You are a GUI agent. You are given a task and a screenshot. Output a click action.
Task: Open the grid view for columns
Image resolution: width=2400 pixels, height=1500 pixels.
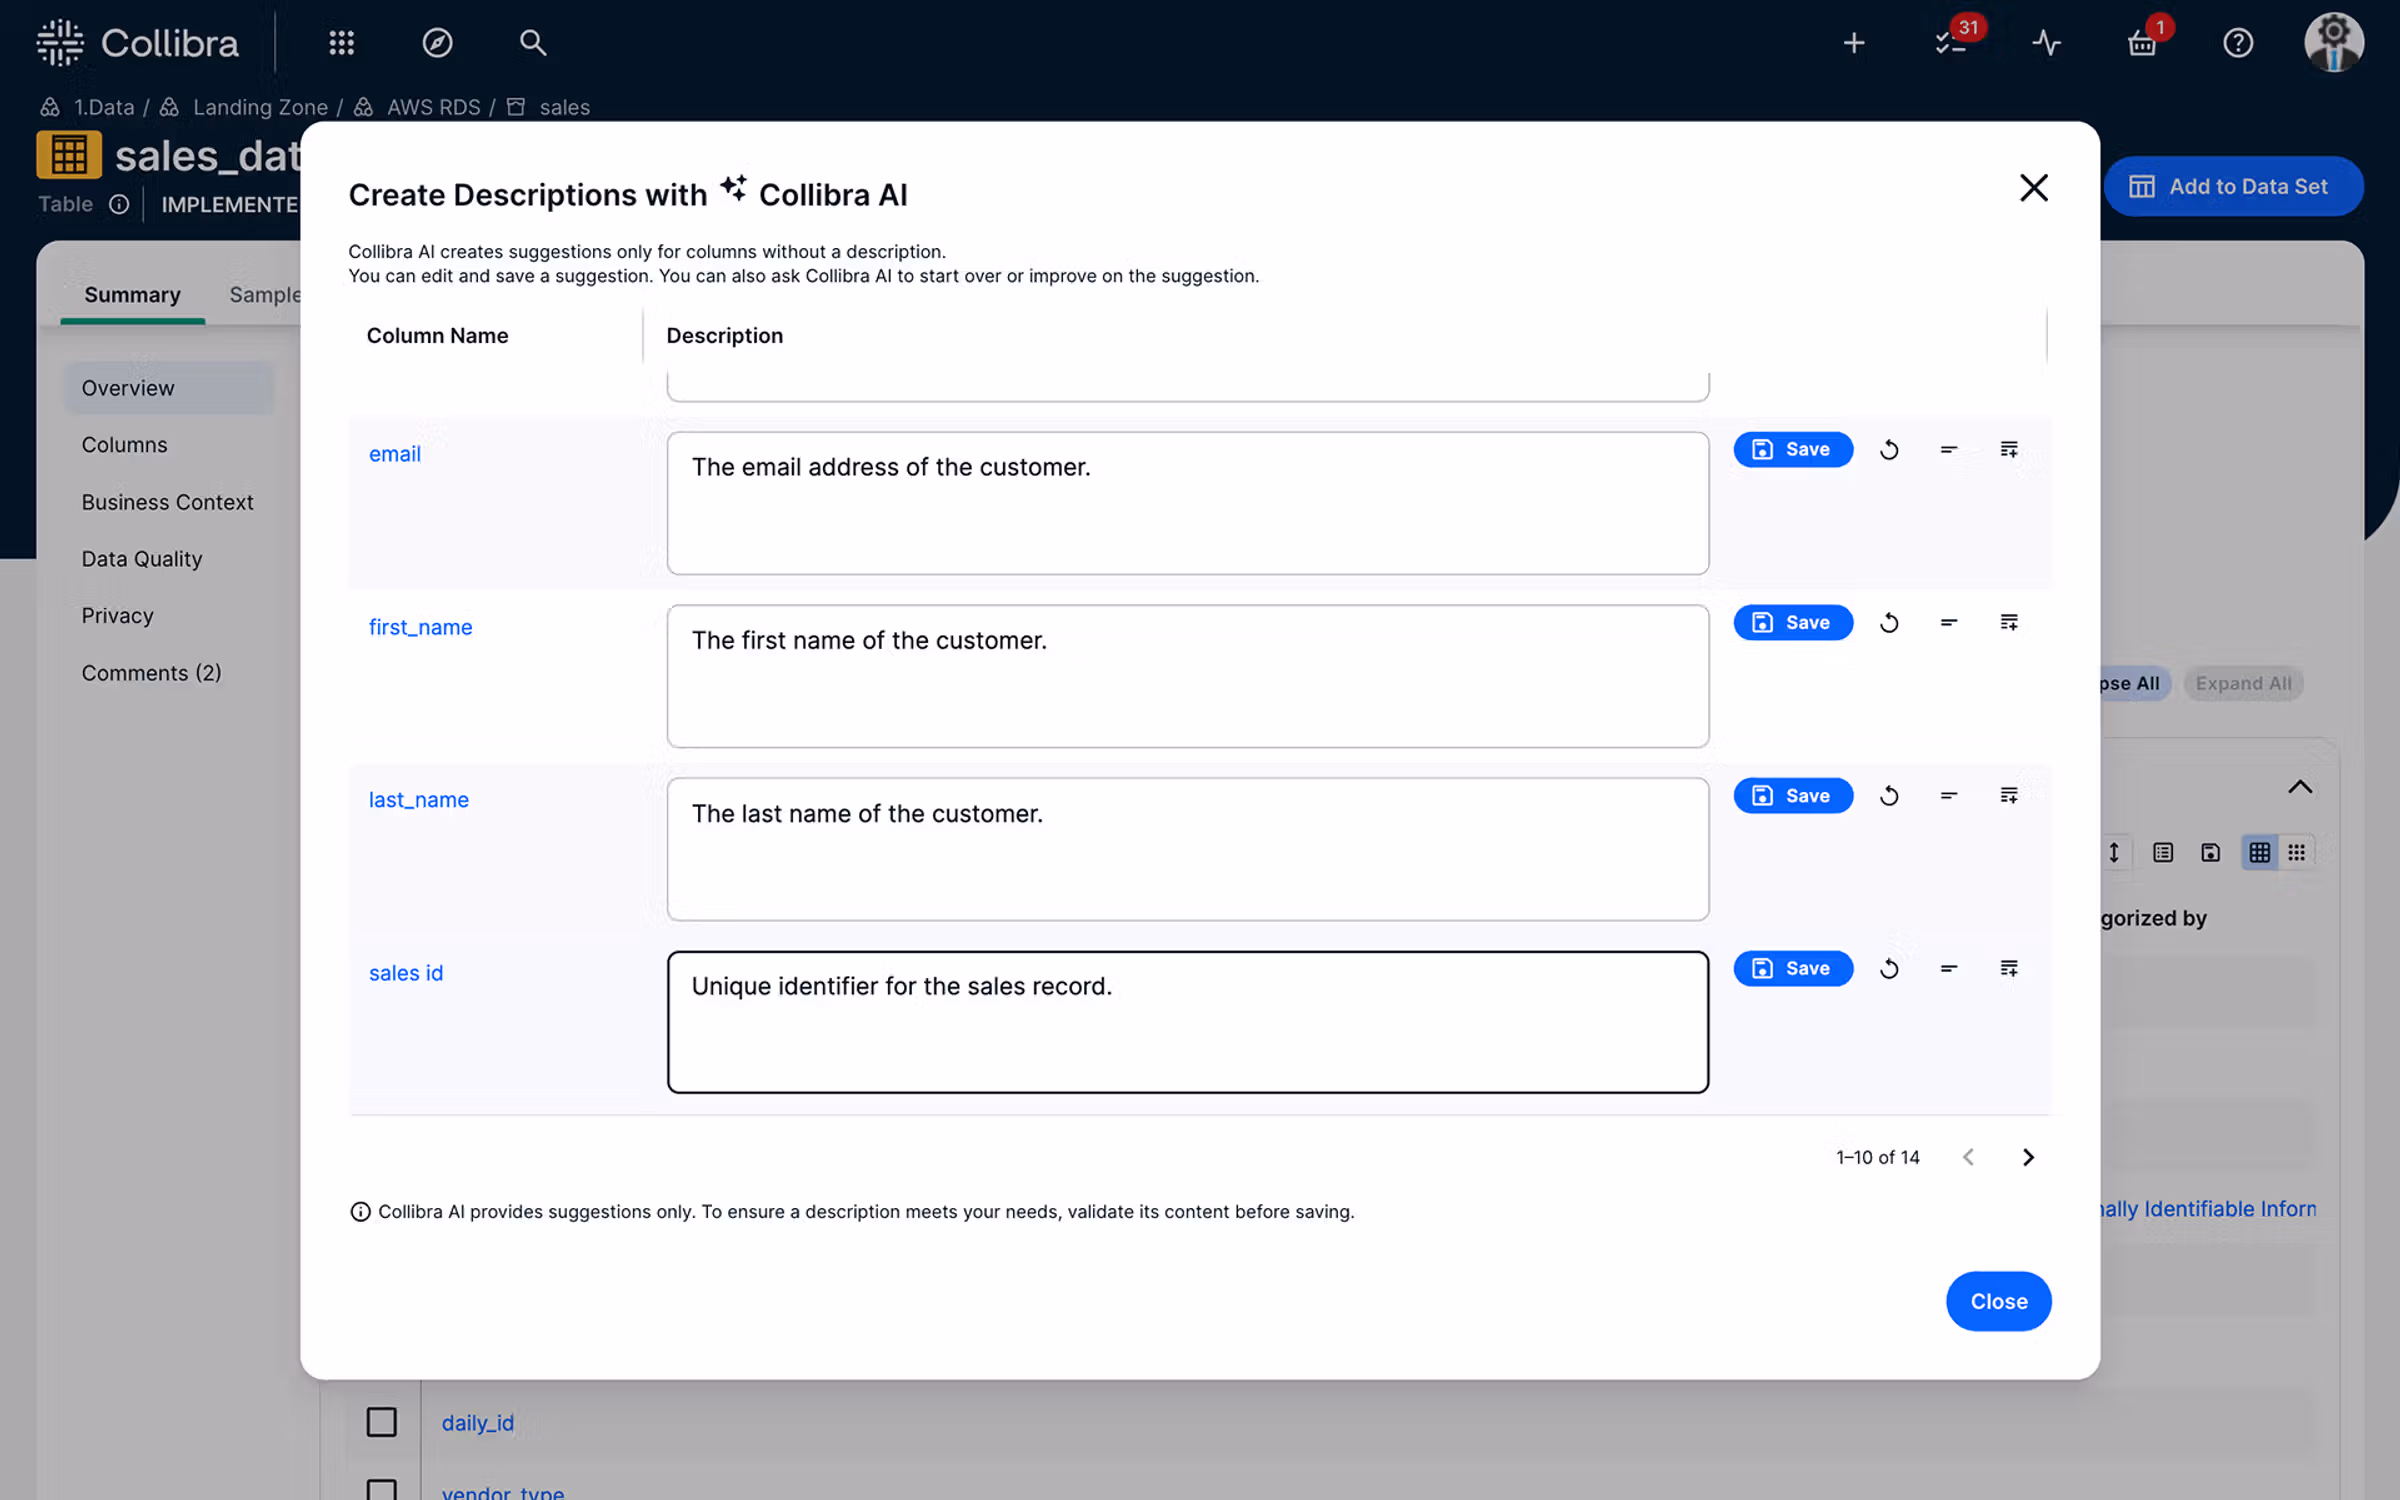2297,852
